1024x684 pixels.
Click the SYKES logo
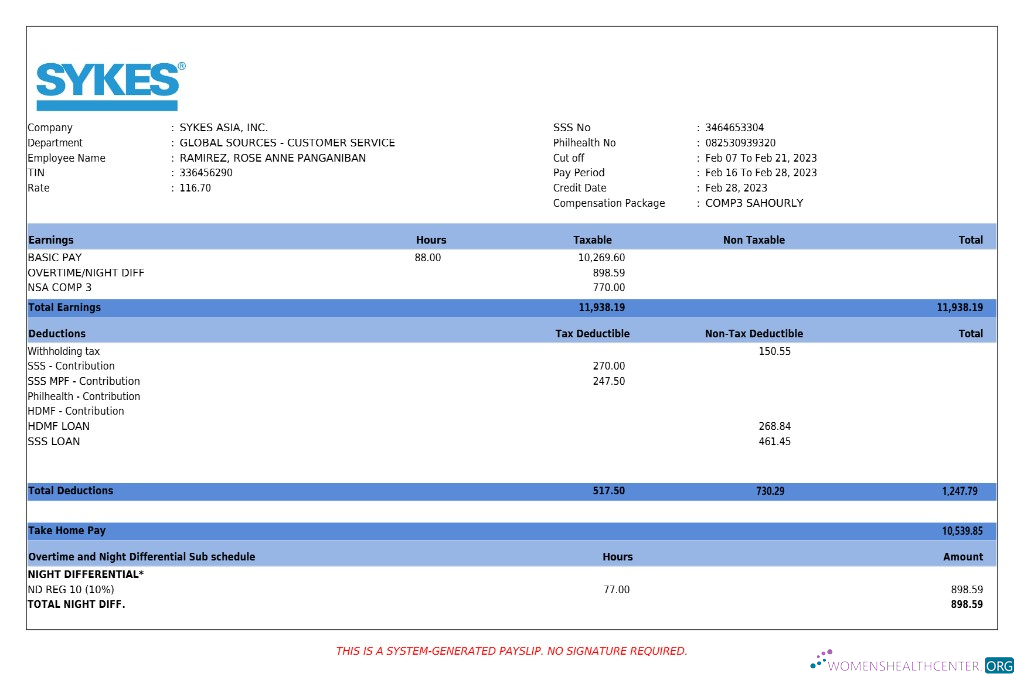(x=107, y=84)
